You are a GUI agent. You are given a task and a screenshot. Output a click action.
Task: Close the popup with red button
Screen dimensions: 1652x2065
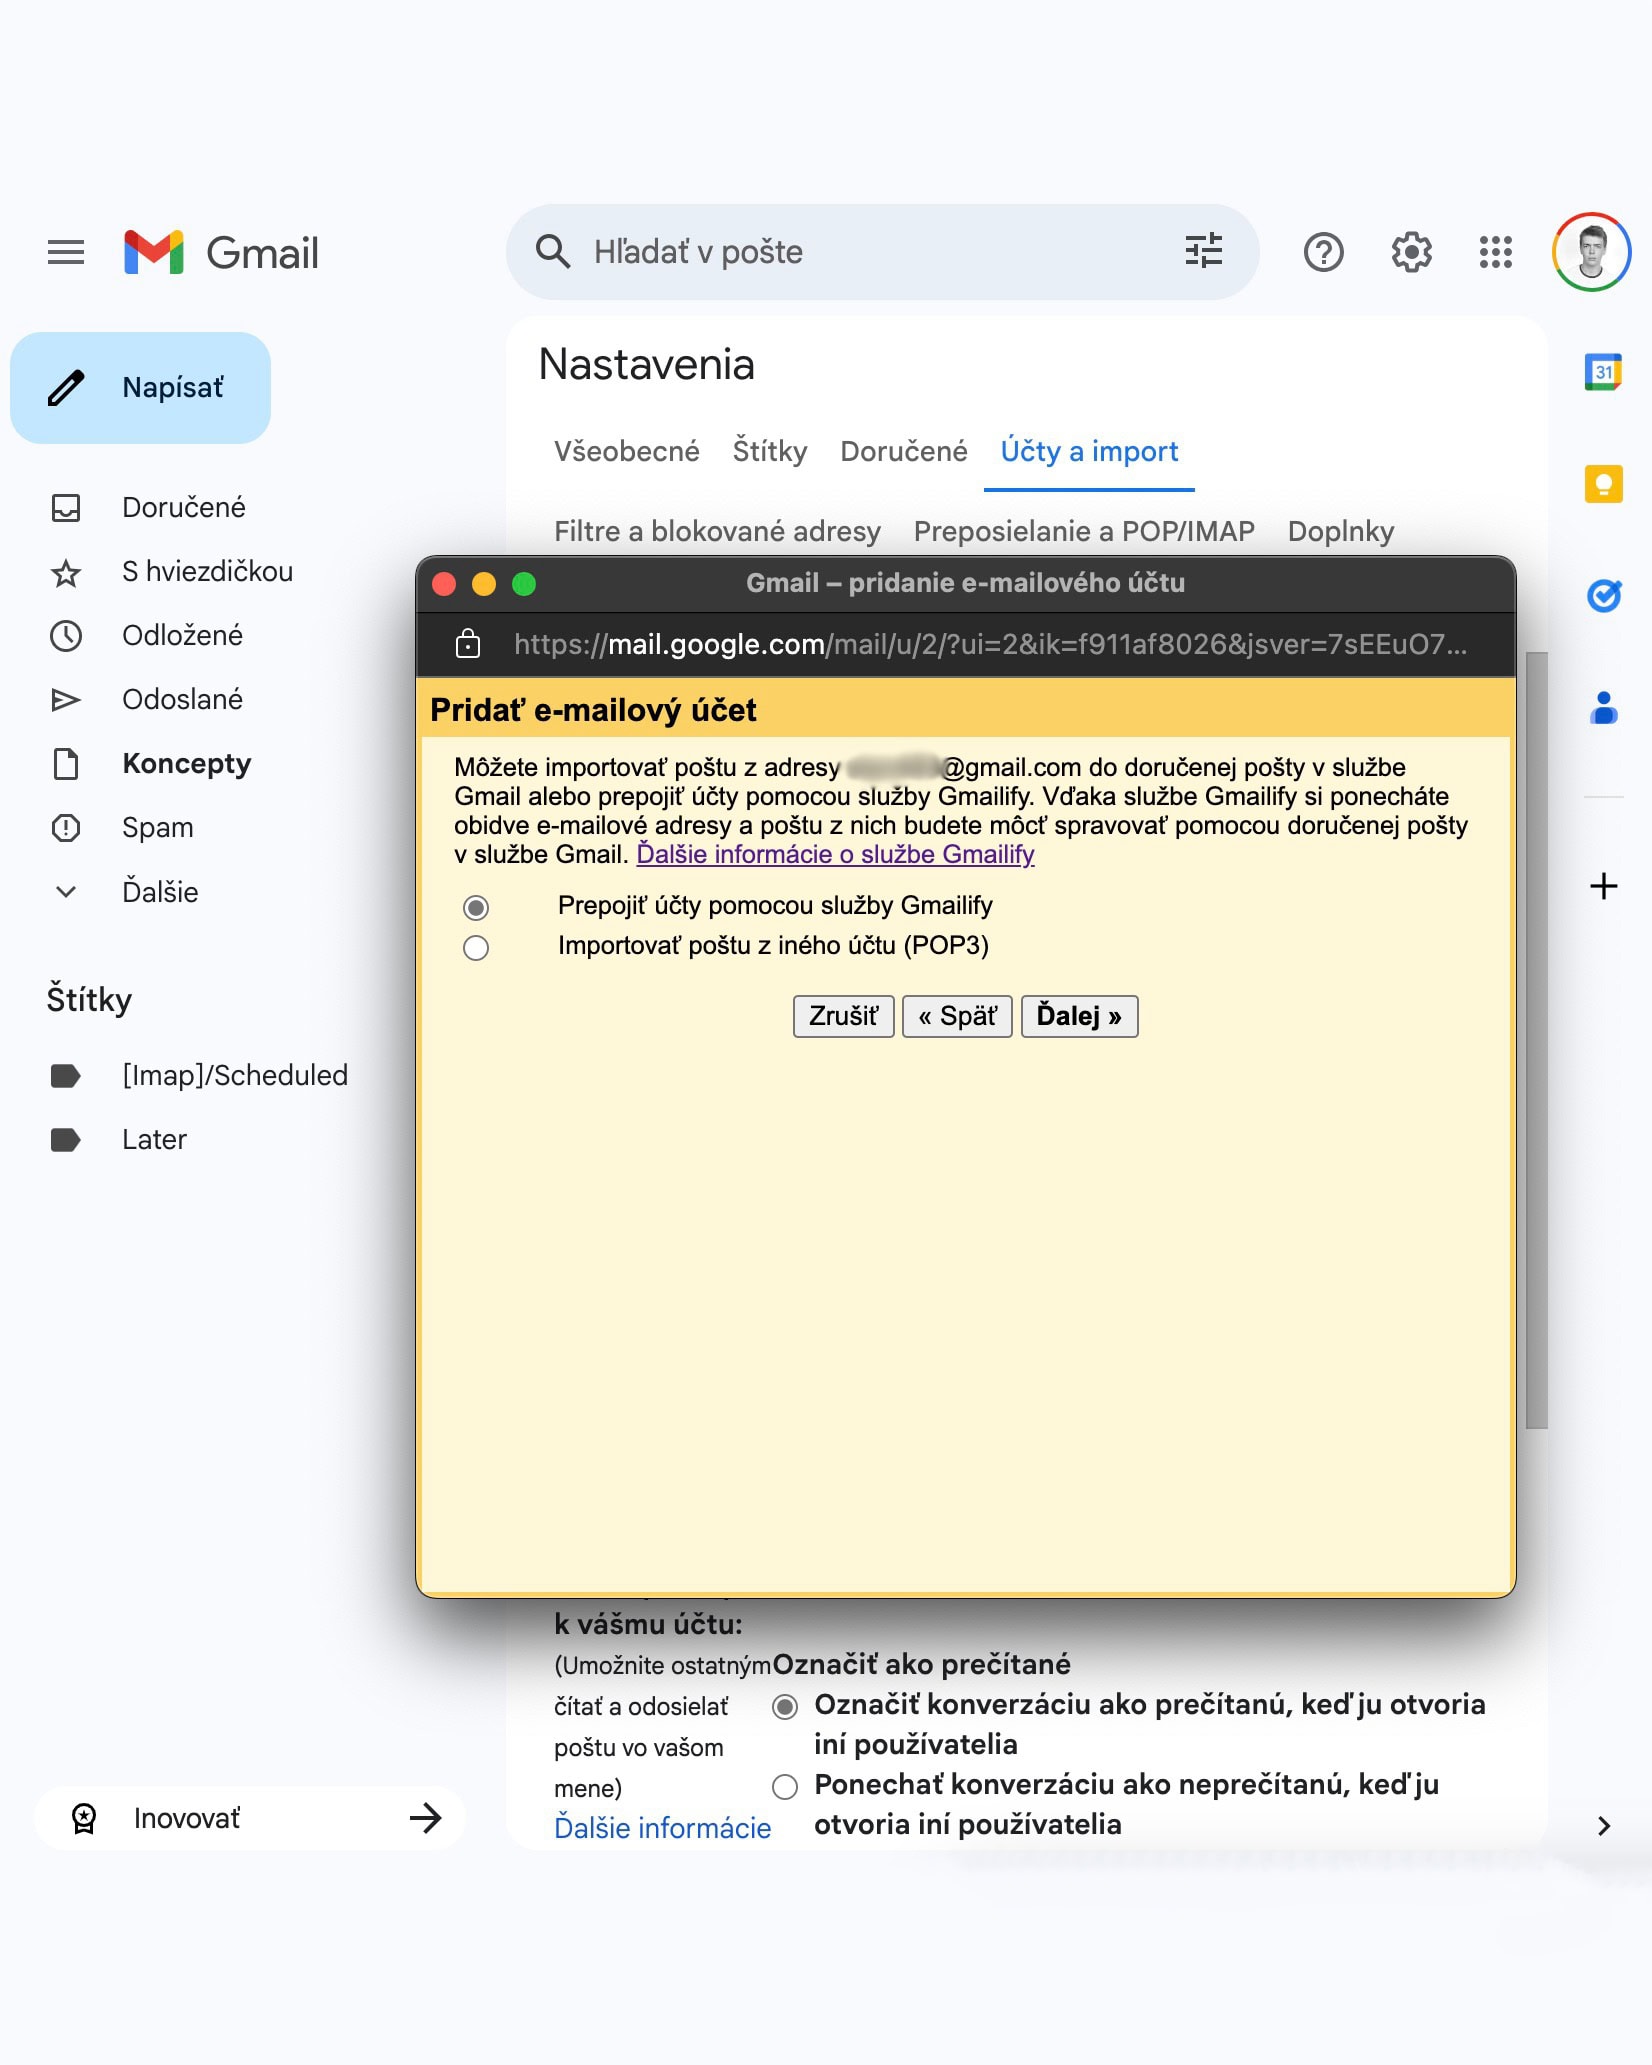(444, 584)
